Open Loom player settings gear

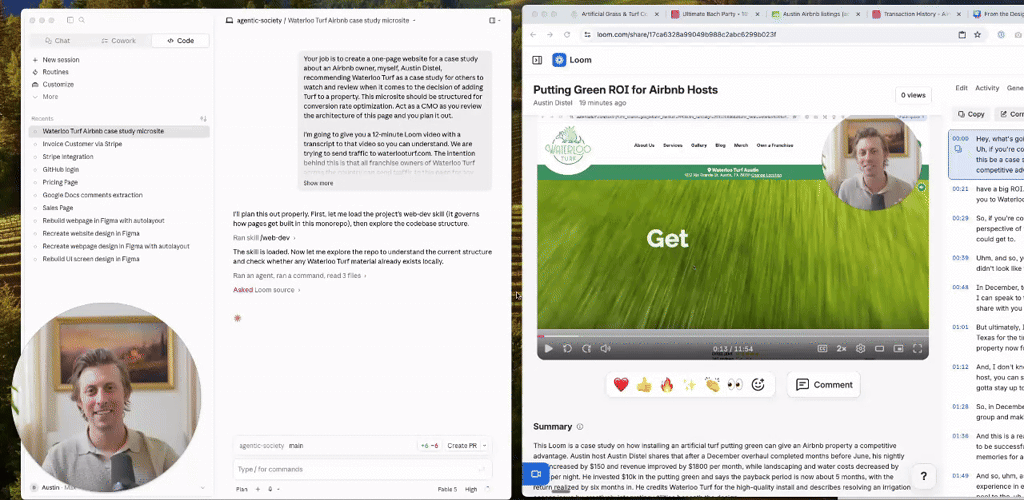861,349
